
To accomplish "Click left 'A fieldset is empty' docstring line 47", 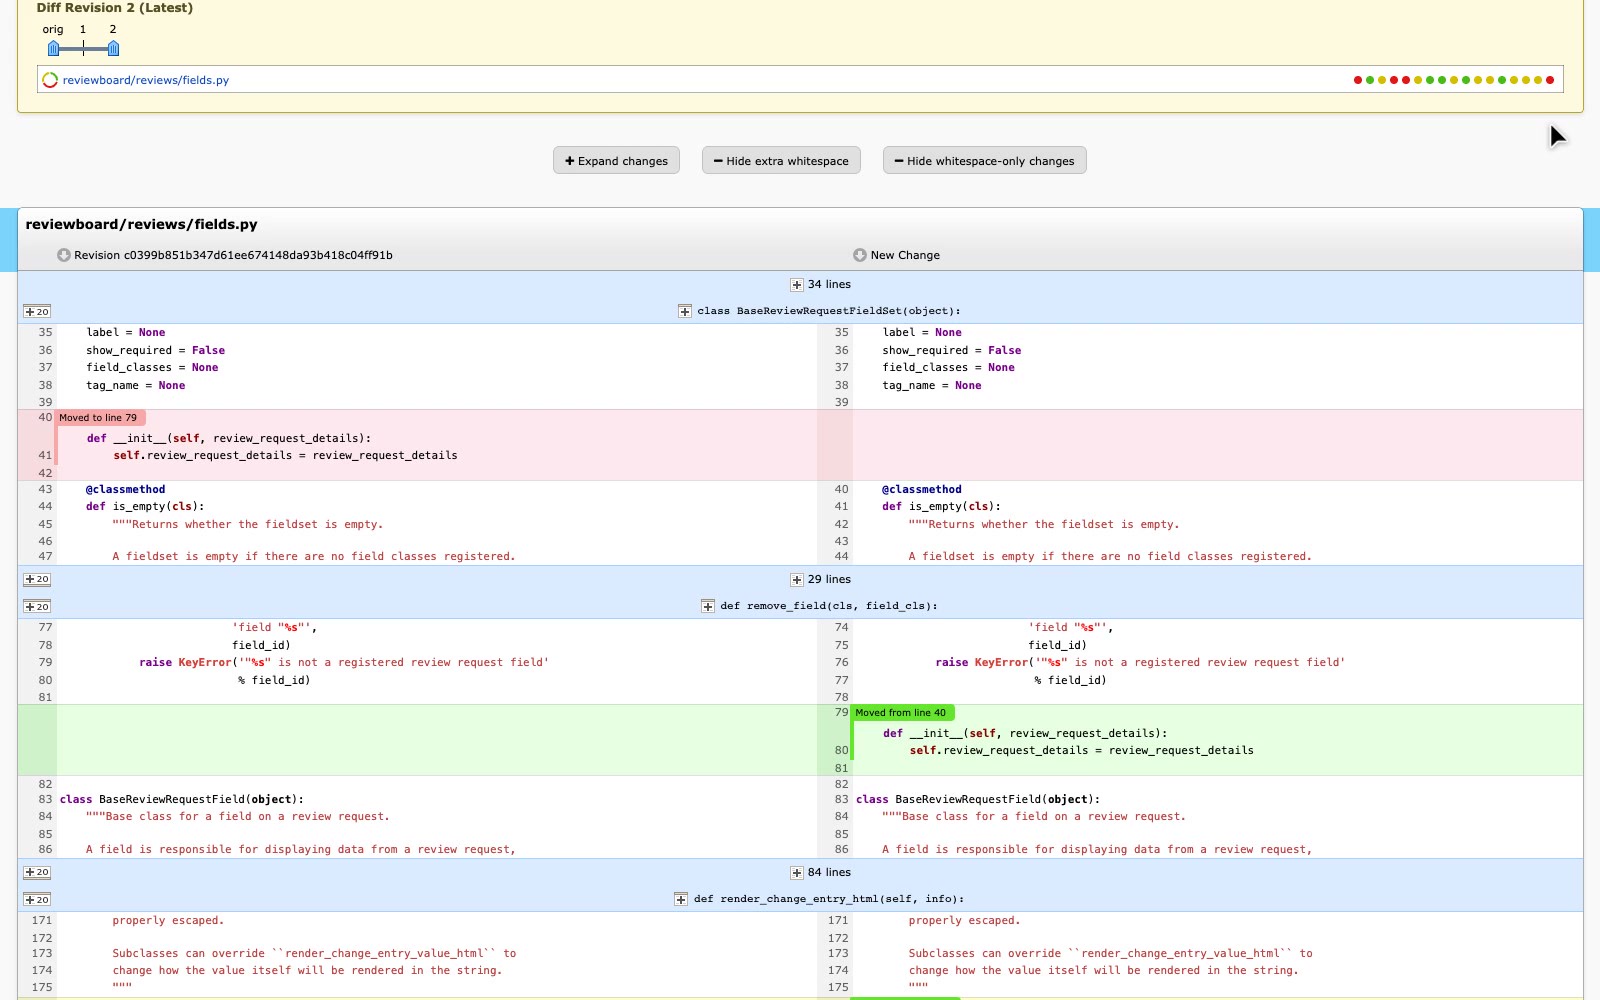I will click(x=314, y=556).
